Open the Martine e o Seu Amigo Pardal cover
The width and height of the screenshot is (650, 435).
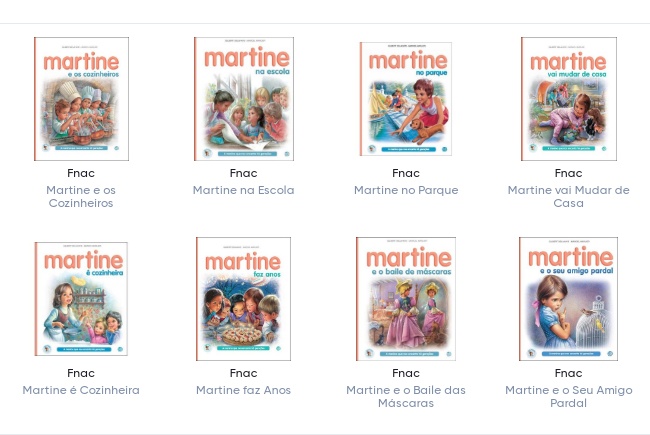tap(568, 299)
